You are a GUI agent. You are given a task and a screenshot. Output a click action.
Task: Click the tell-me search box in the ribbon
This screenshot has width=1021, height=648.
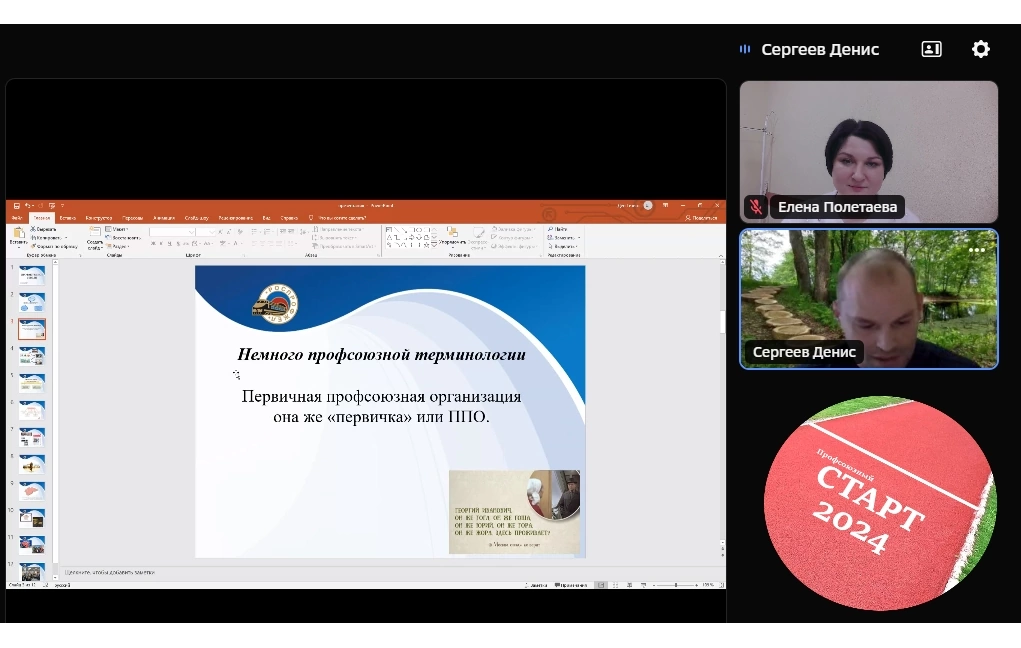[x=337, y=218]
